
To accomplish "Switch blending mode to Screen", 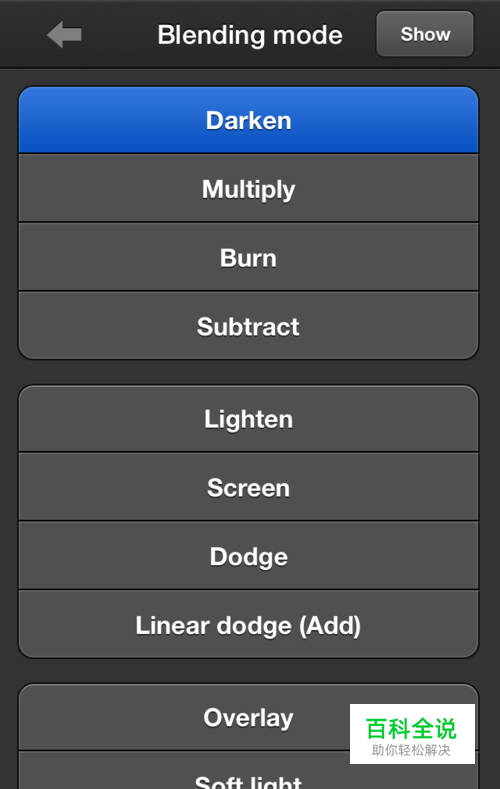I will 248,487.
